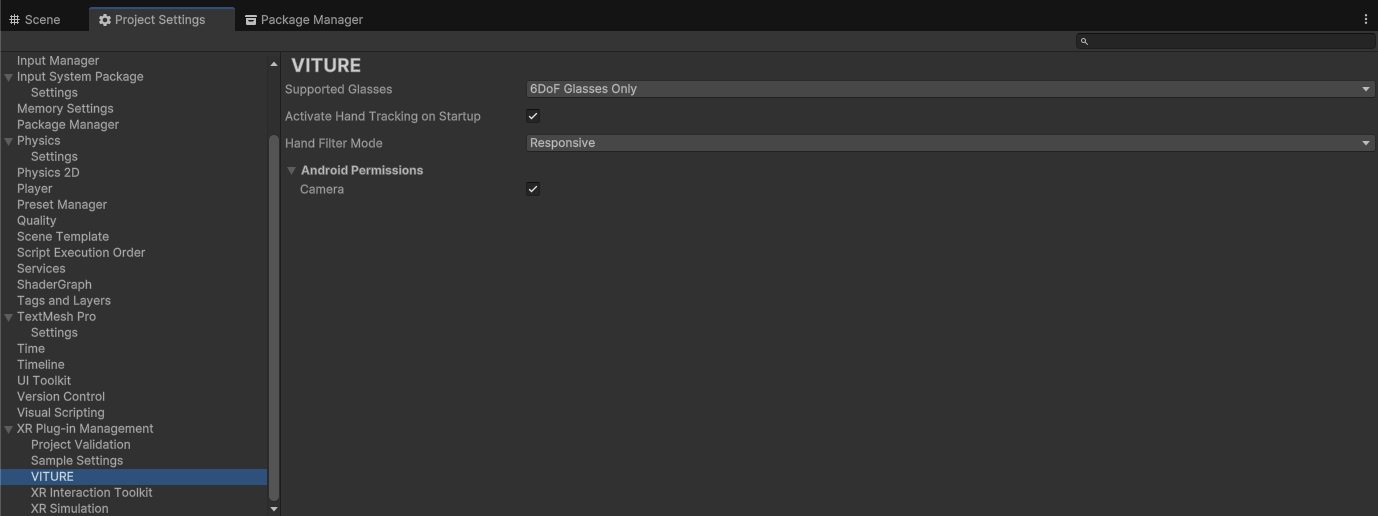
Task: Select Scene Template settings
Action: [63, 237]
